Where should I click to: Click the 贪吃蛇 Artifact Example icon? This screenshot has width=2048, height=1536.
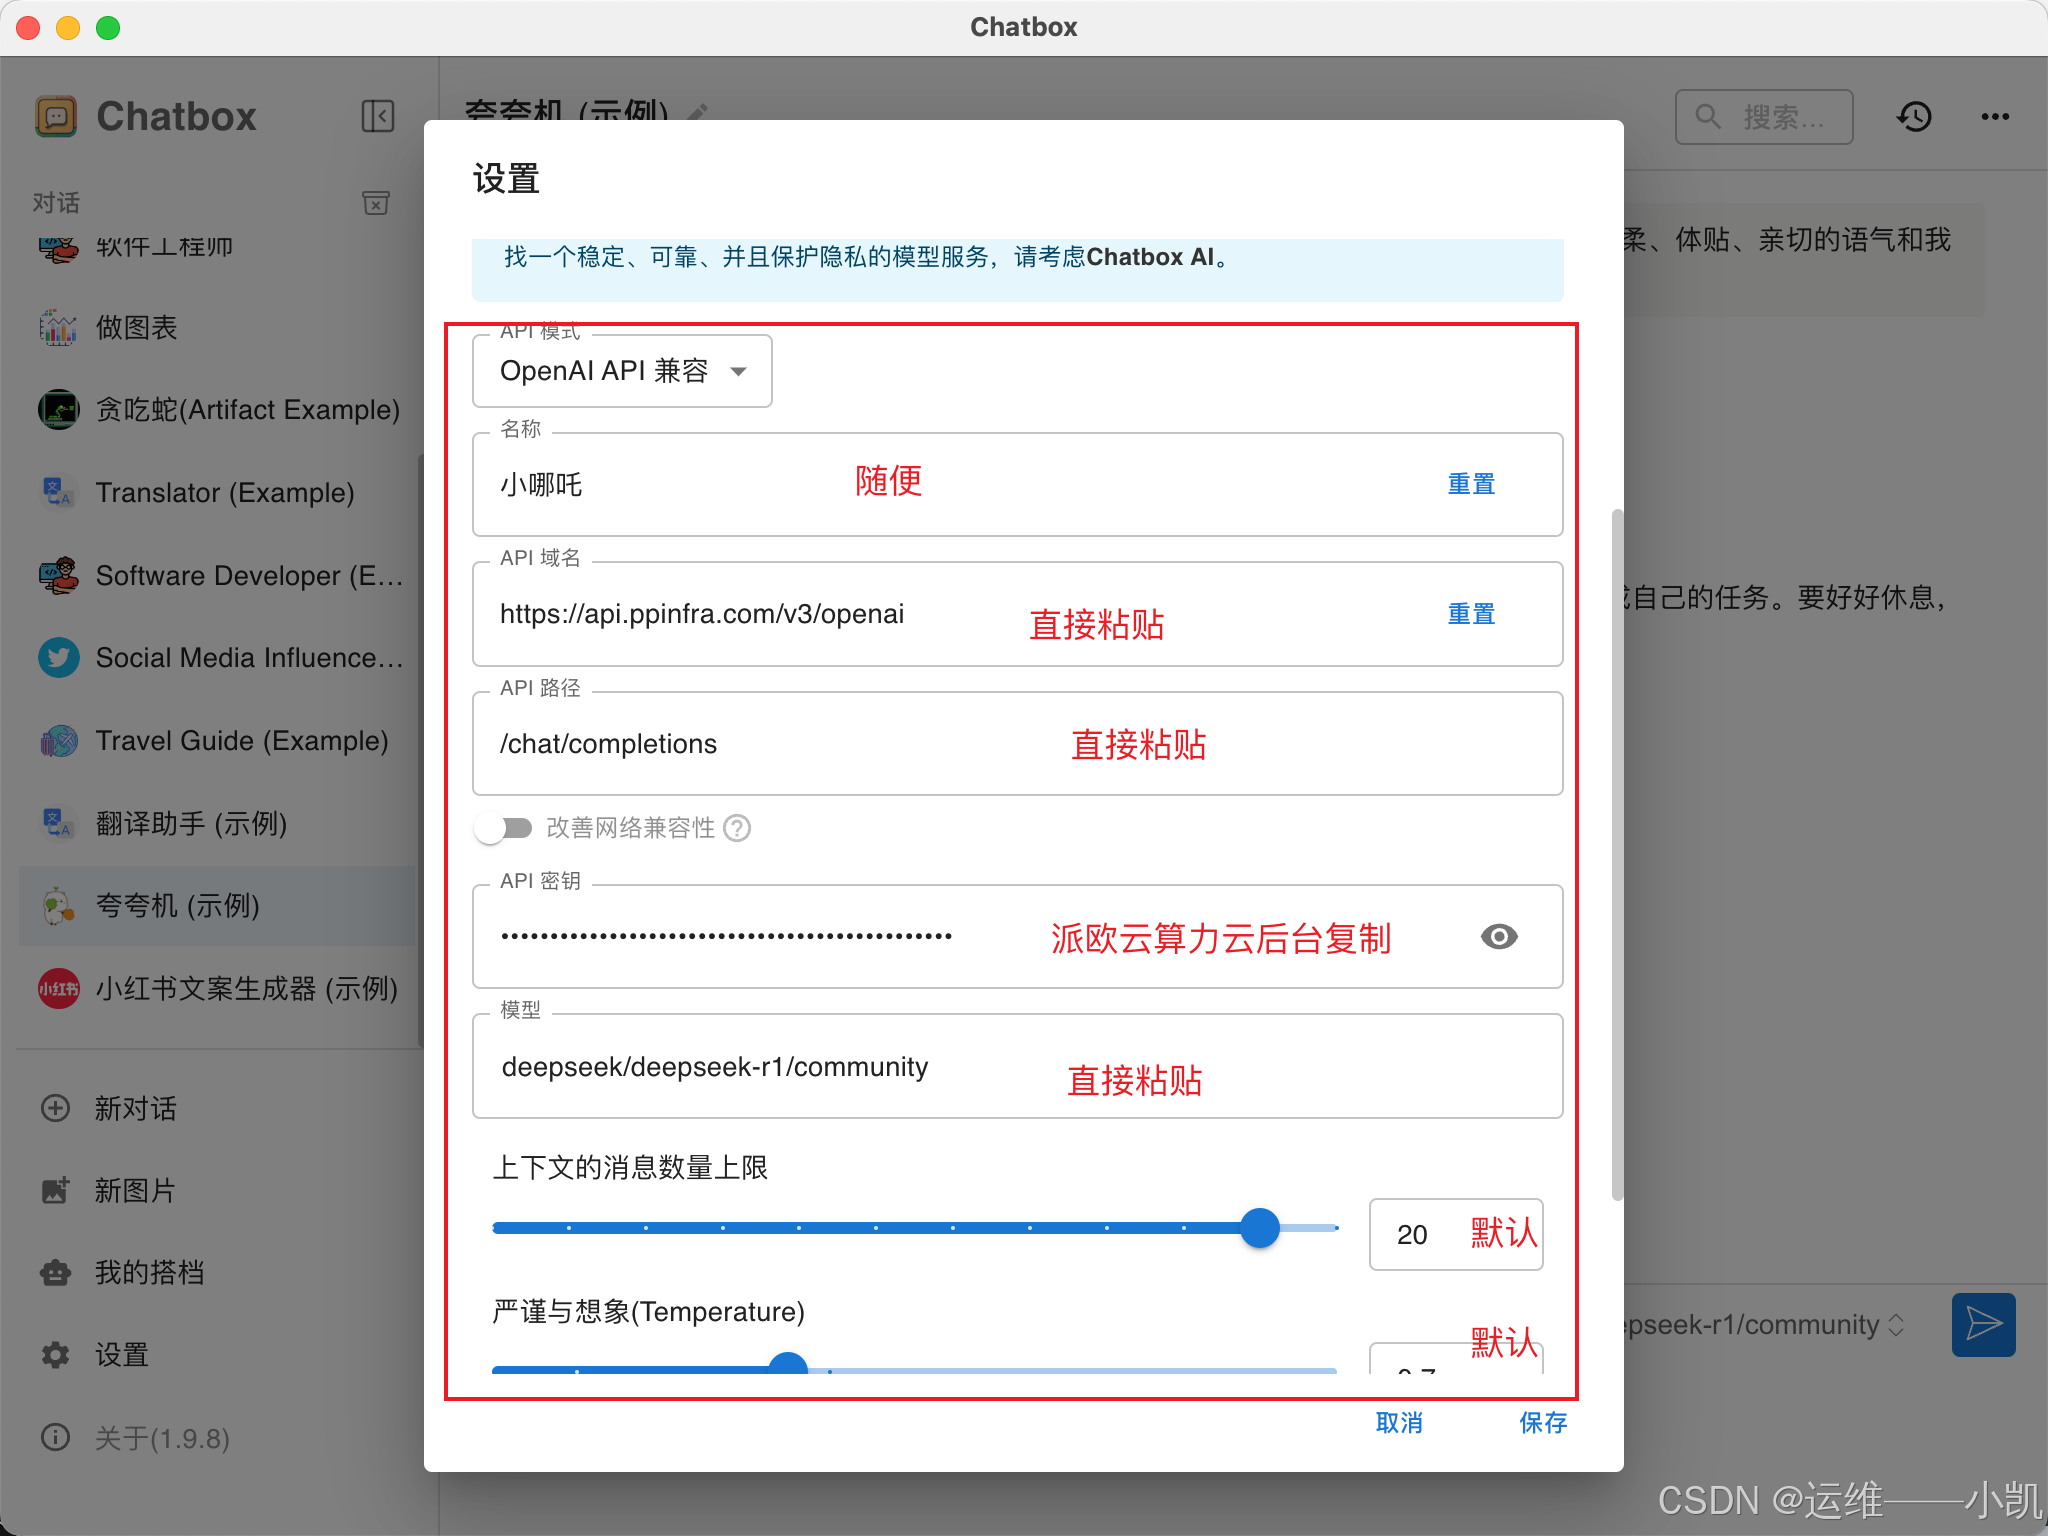(58, 410)
